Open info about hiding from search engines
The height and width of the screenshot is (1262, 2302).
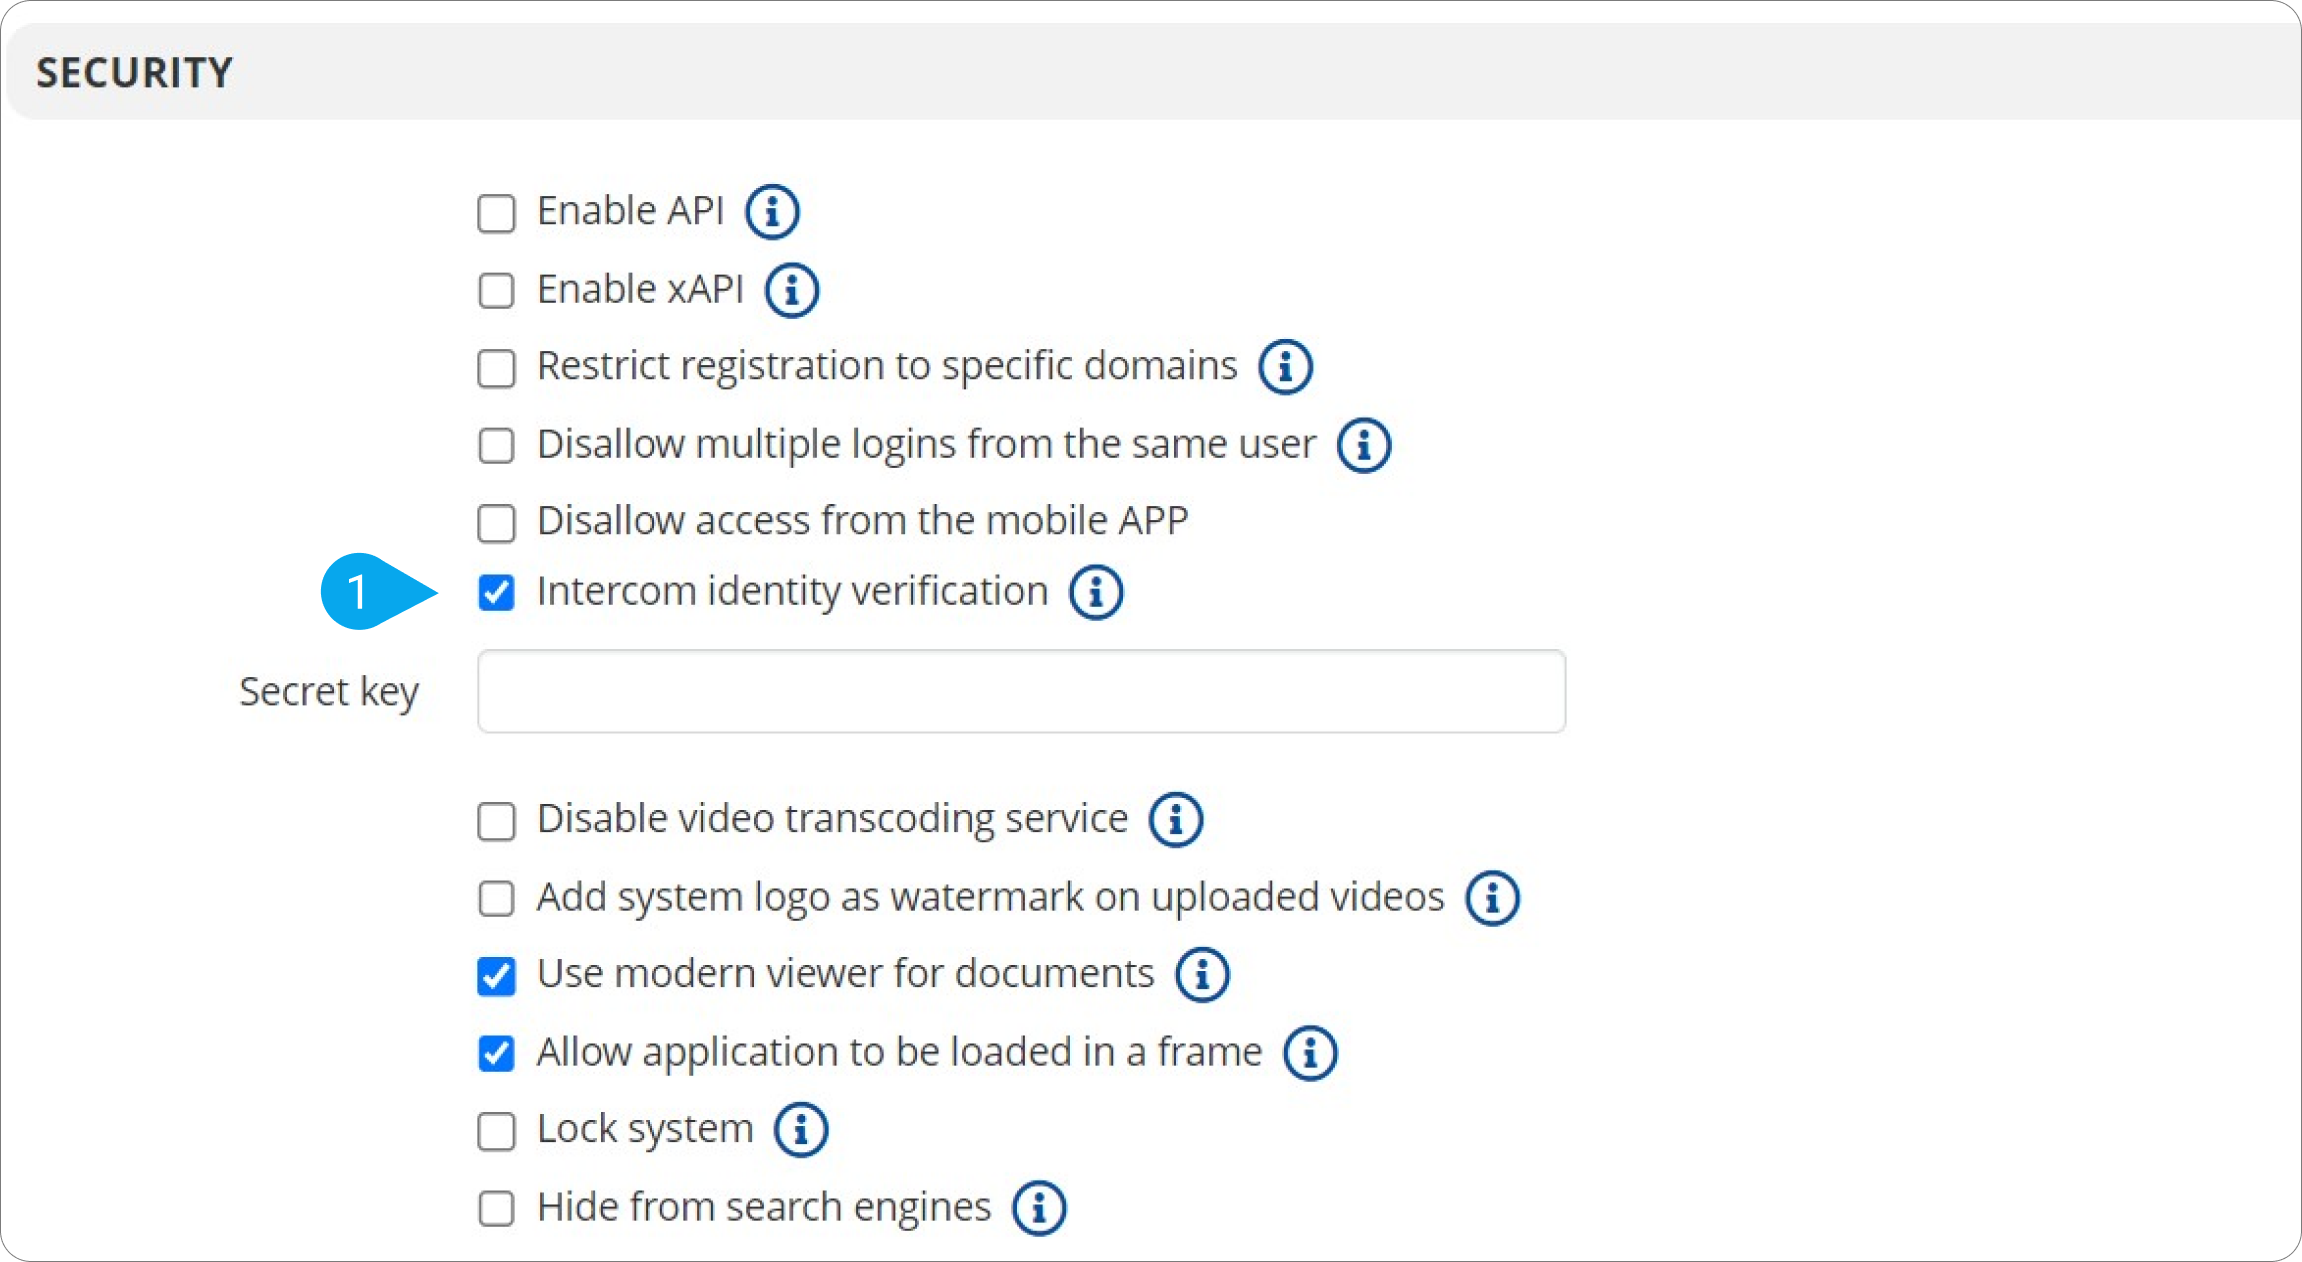(x=1038, y=1207)
